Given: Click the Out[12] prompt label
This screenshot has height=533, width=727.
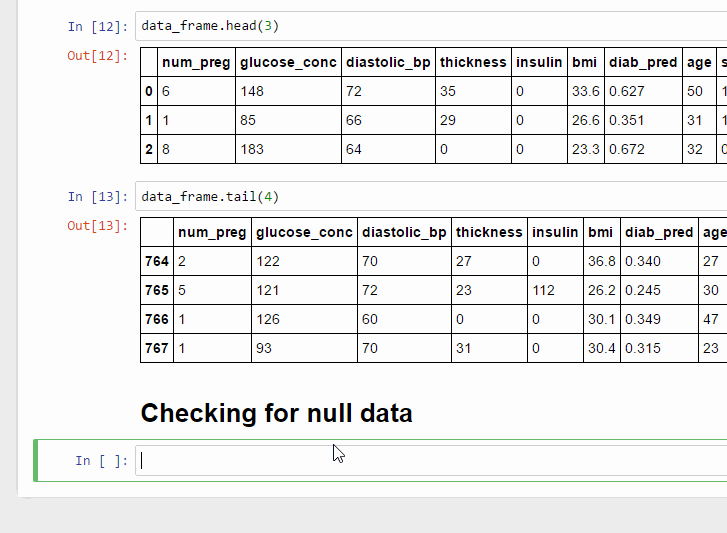Looking at the screenshot, I should tap(98, 56).
